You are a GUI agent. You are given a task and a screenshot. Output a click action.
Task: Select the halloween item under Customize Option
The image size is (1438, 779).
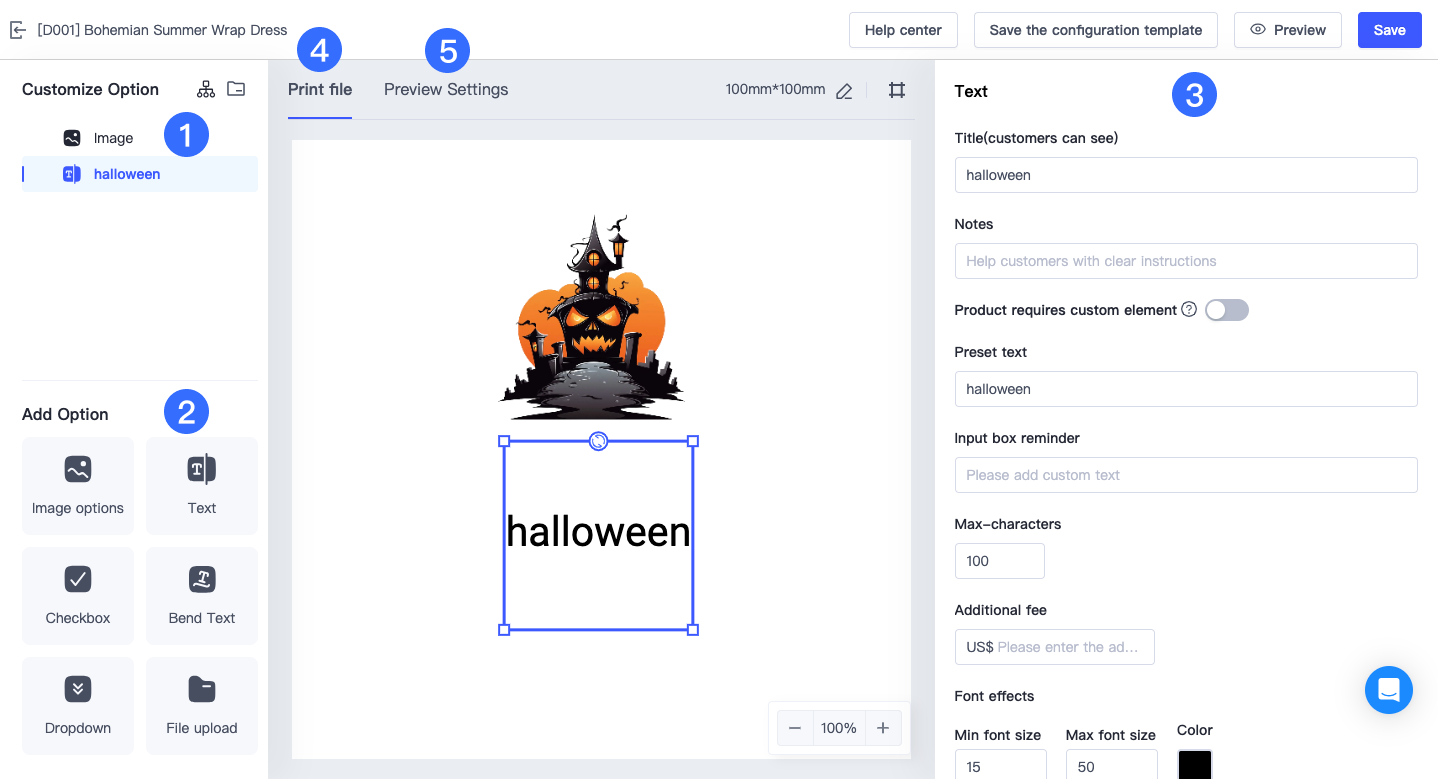[x=125, y=173]
